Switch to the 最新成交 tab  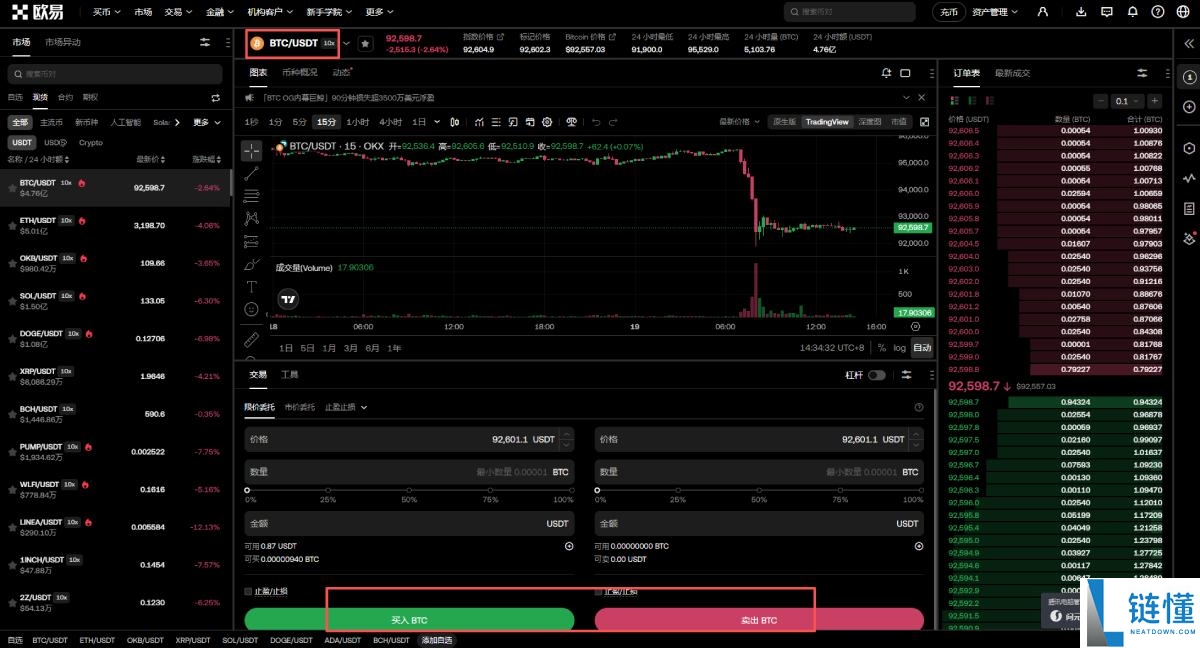(x=1012, y=73)
